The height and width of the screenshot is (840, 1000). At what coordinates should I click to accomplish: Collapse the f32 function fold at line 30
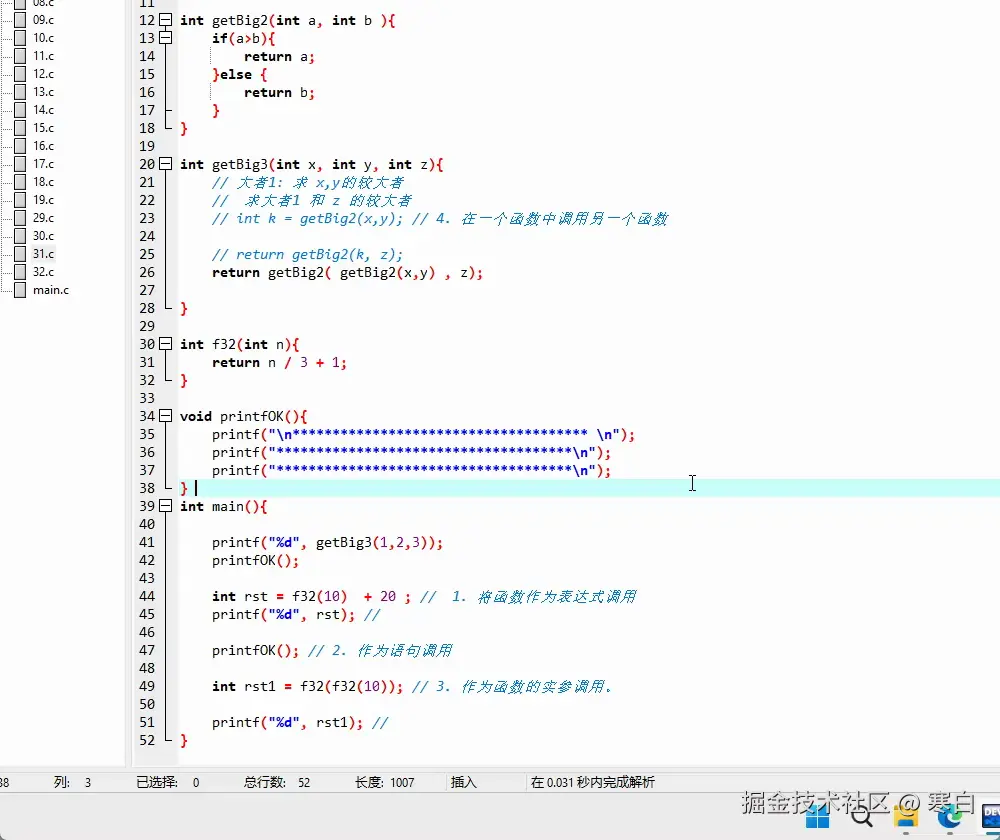coord(165,344)
